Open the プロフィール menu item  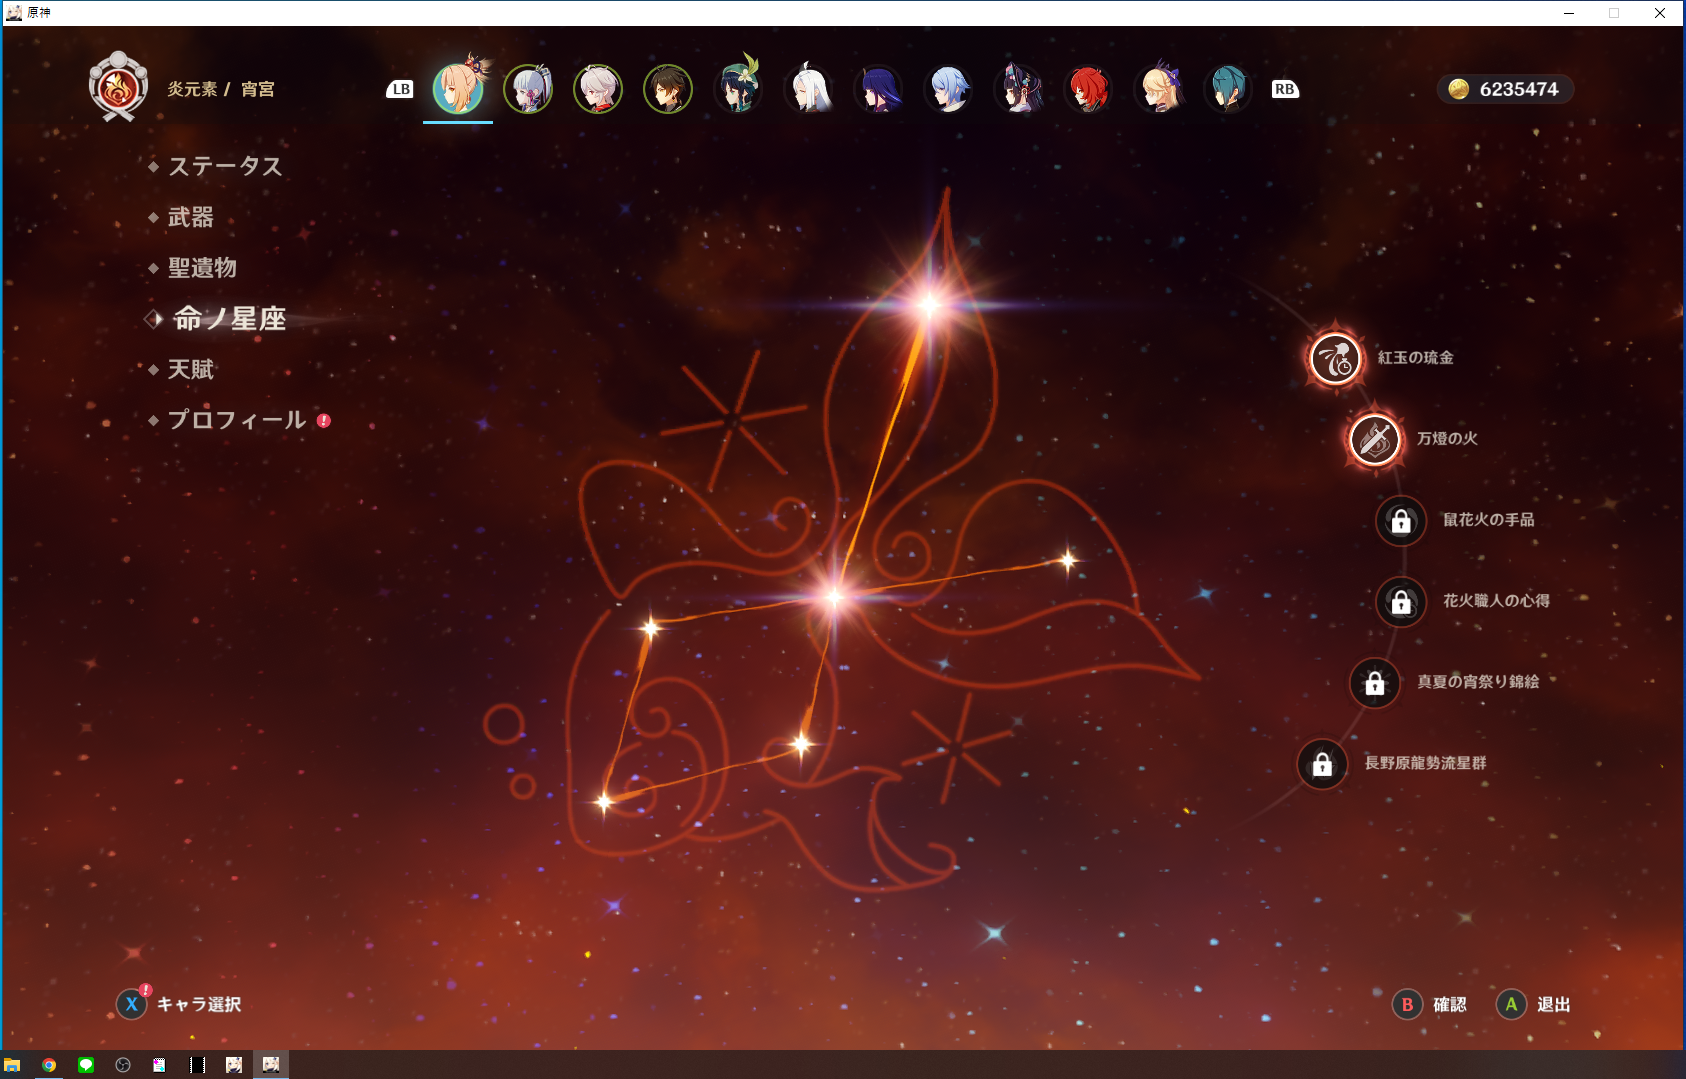(x=236, y=420)
